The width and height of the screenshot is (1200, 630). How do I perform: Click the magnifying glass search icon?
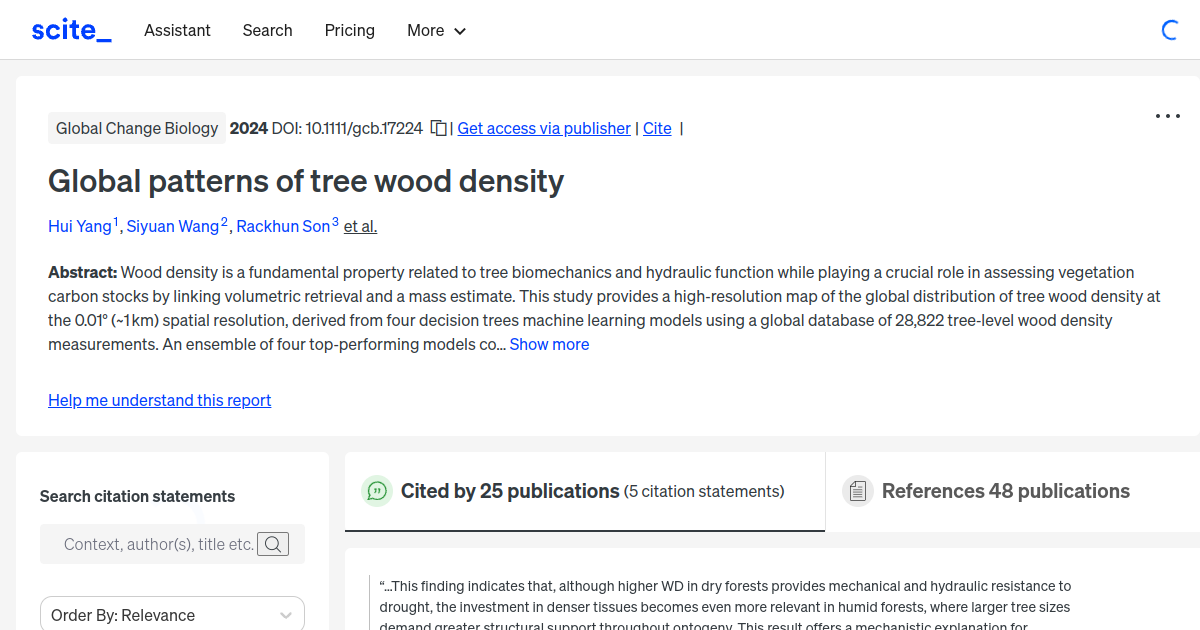(x=272, y=544)
